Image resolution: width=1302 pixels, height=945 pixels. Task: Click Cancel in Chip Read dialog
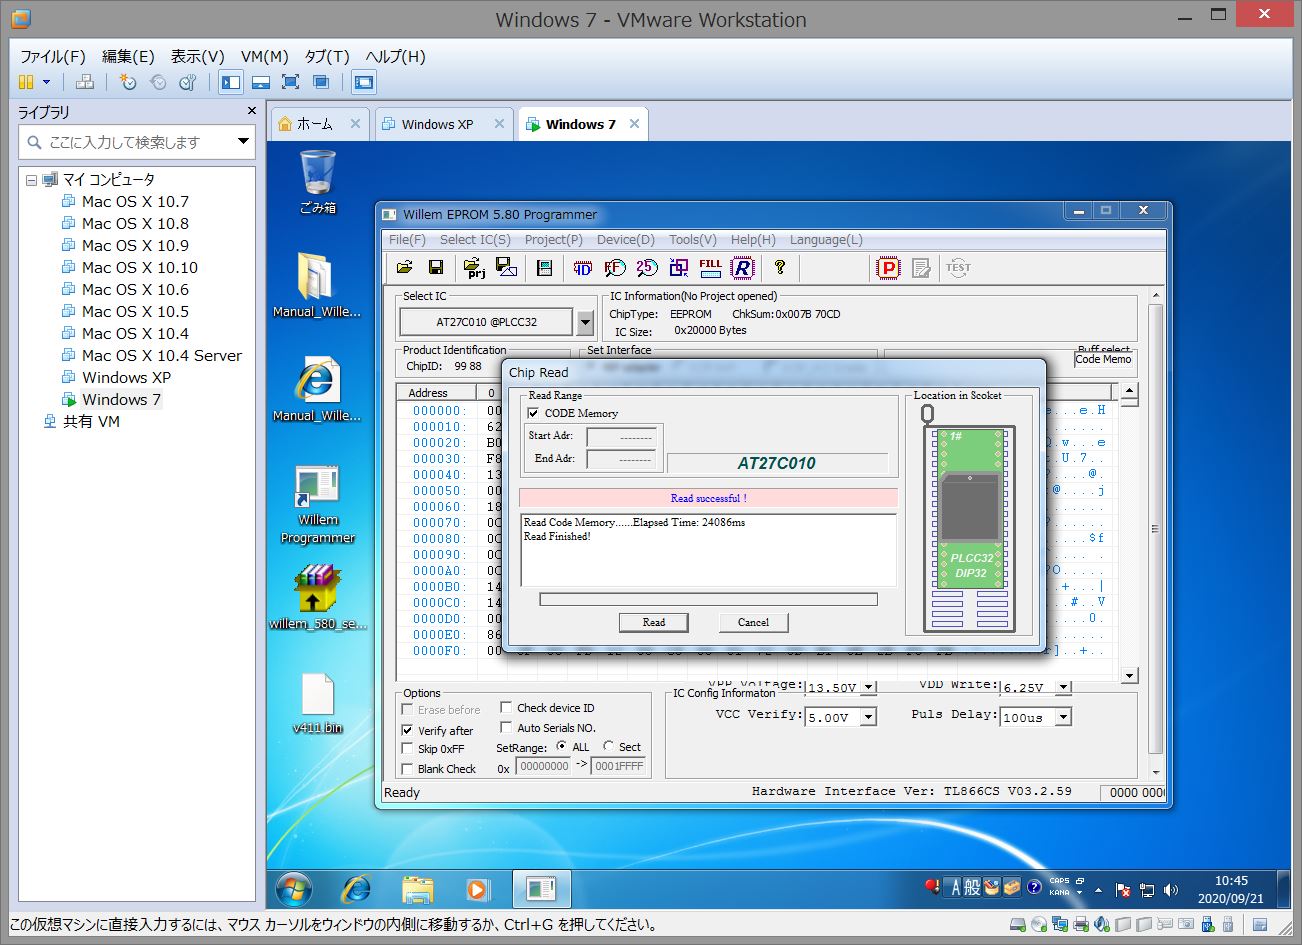click(753, 622)
